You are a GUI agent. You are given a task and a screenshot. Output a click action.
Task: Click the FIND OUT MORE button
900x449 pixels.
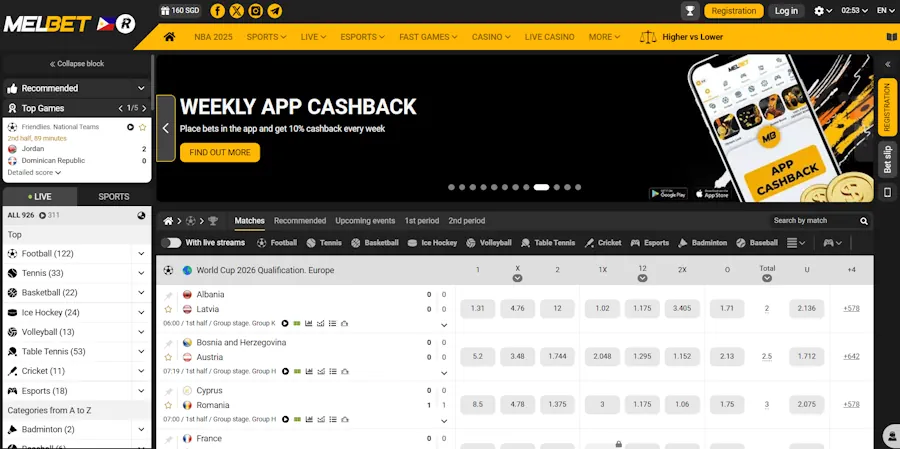[220, 153]
